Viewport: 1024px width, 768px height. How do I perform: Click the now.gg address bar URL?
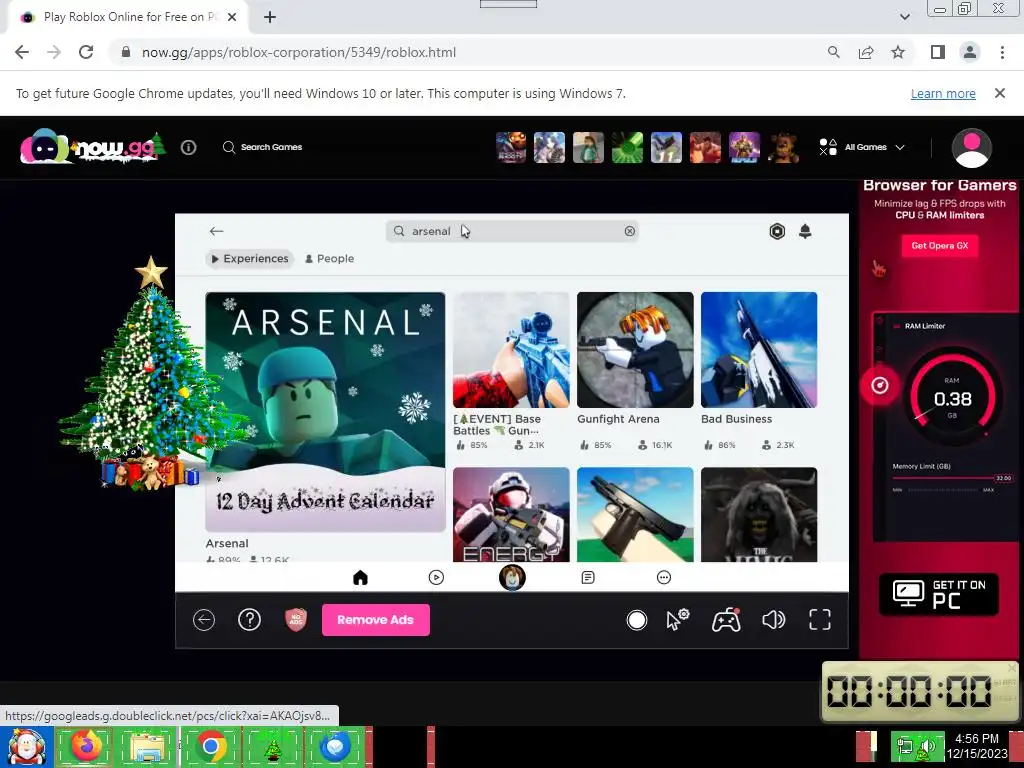pyautogui.click(x=298, y=52)
